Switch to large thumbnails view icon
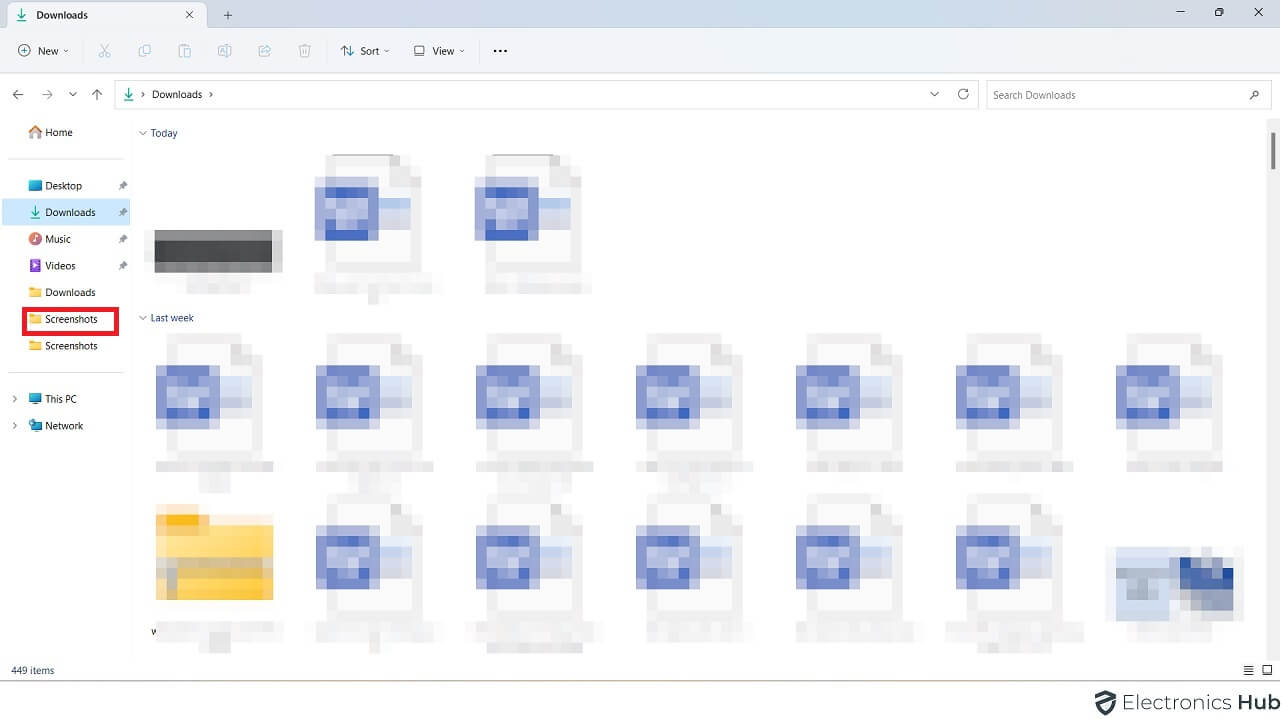Image resolution: width=1282 pixels, height=719 pixels. pyautogui.click(x=1267, y=670)
